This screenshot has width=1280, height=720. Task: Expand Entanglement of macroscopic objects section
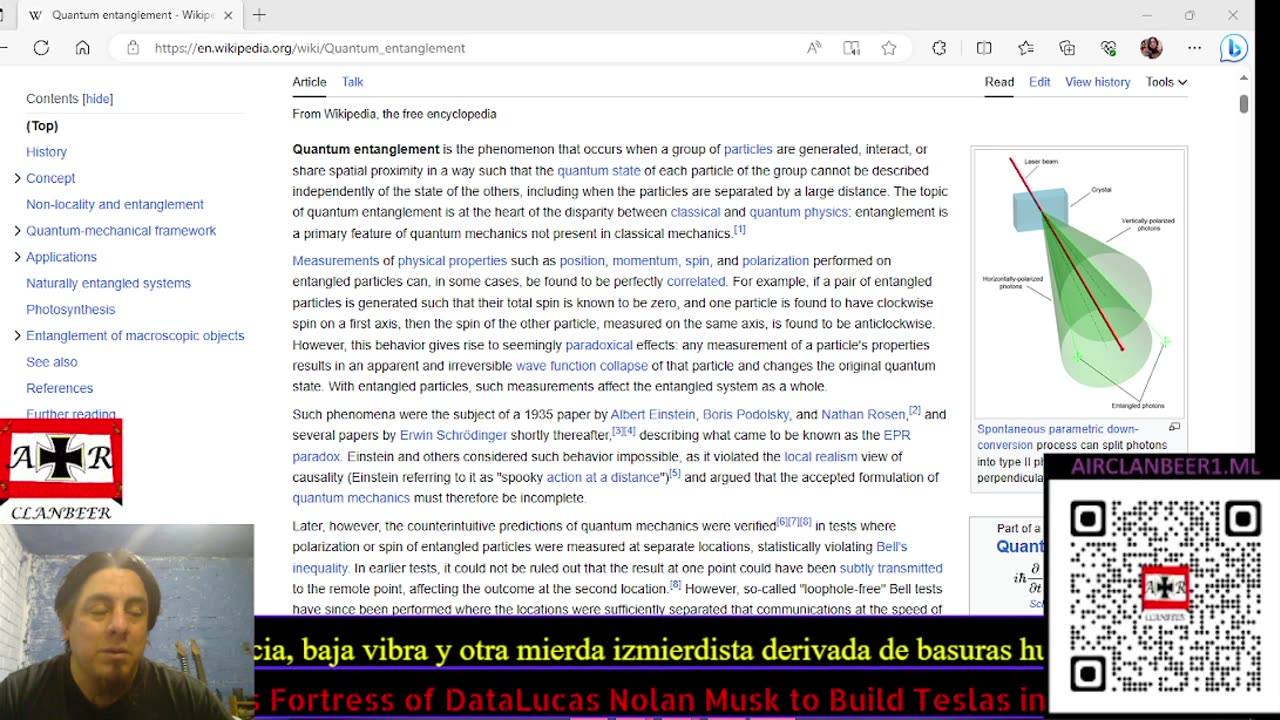(x=17, y=336)
